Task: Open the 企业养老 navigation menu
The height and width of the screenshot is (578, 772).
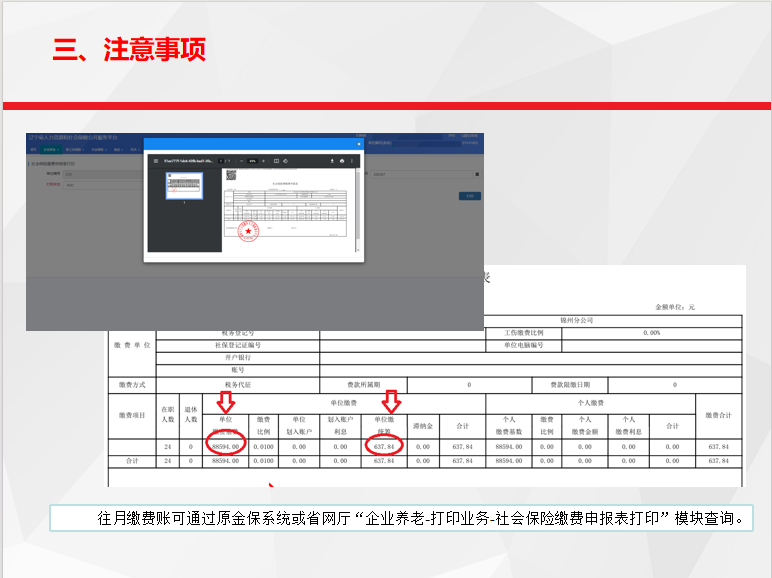Action: click(x=51, y=149)
